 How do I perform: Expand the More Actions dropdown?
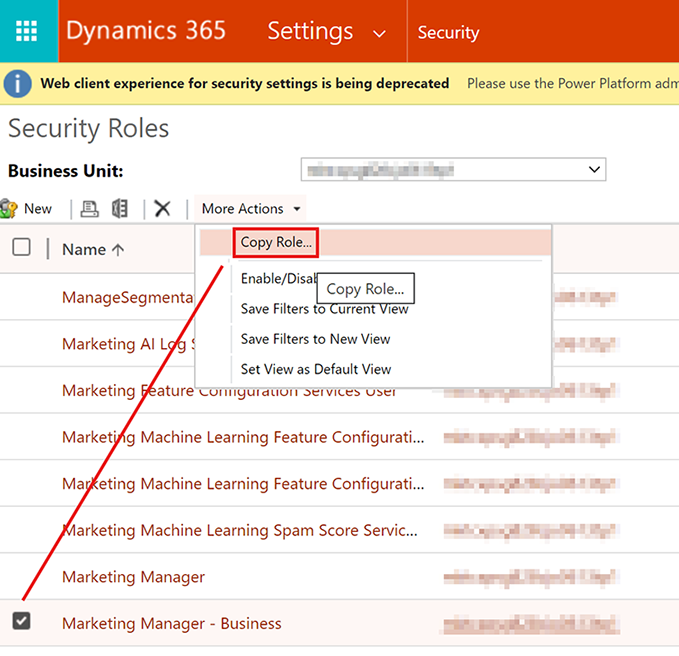(x=250, y=209)
